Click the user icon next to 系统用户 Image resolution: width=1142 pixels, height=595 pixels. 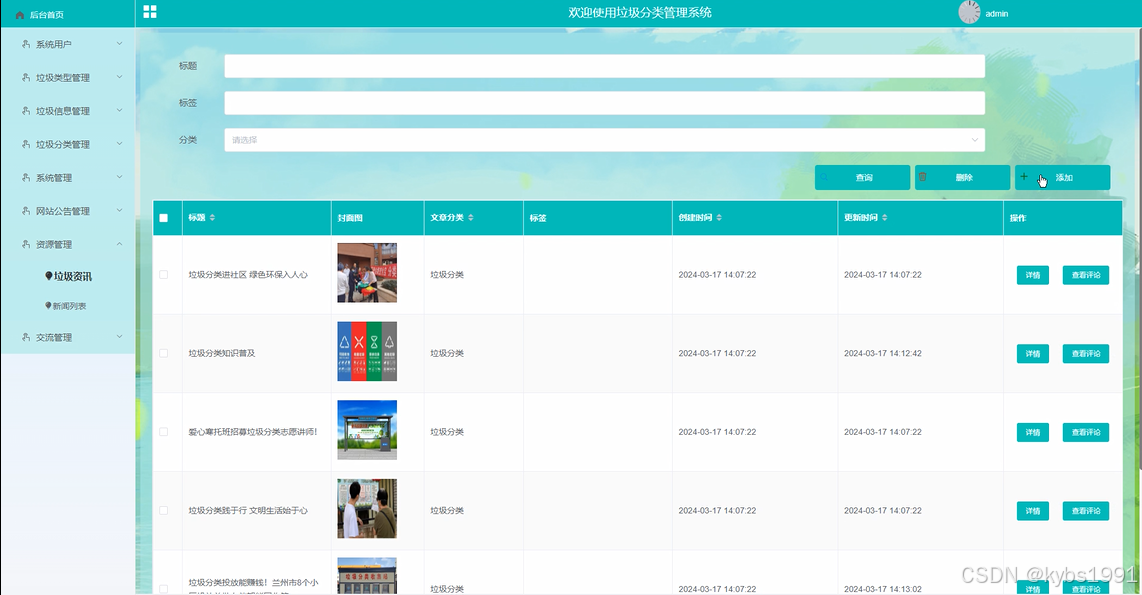(26, 44)
